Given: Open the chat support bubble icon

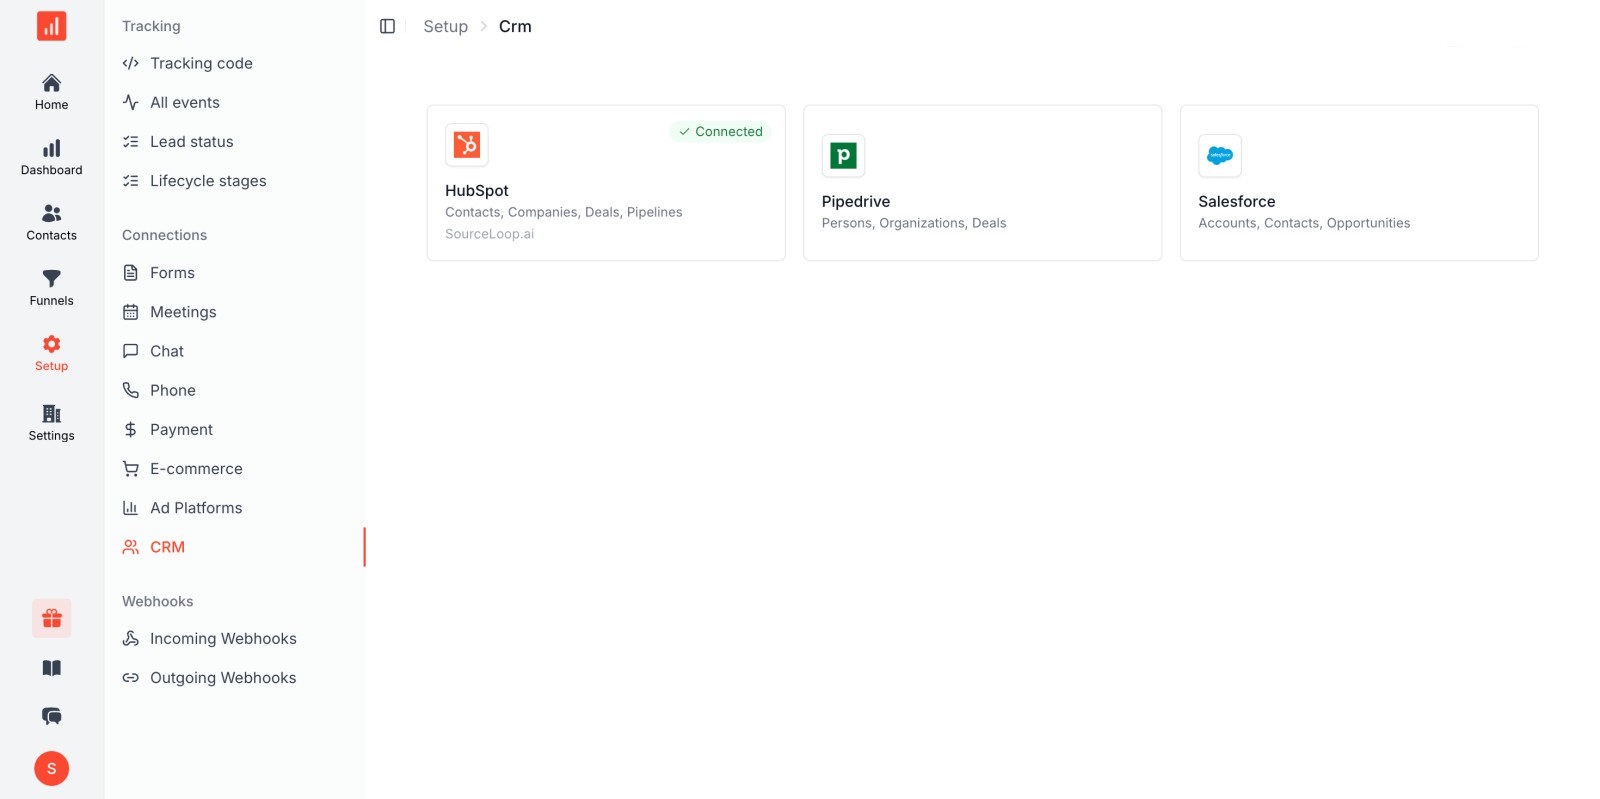Looking at the screenshot, I should click(52, 716).
